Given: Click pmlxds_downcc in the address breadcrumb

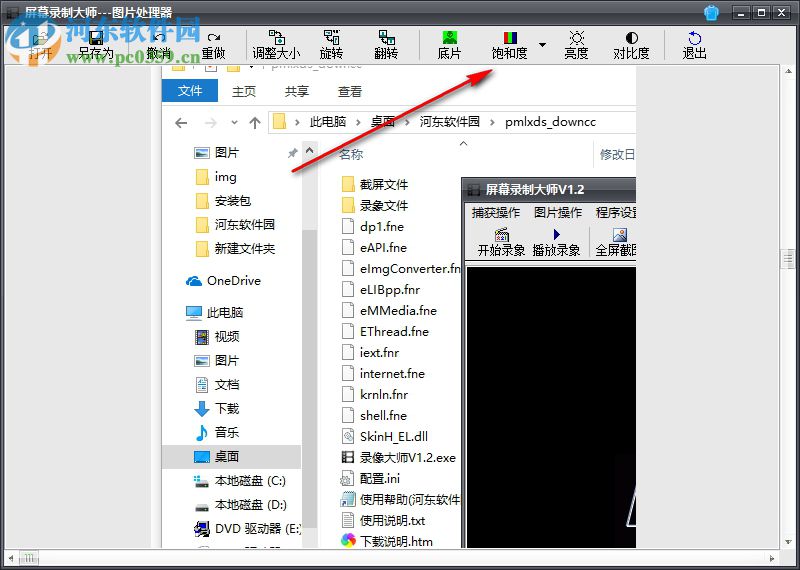Looking at the screenshot, I should [x=550, y=122].
